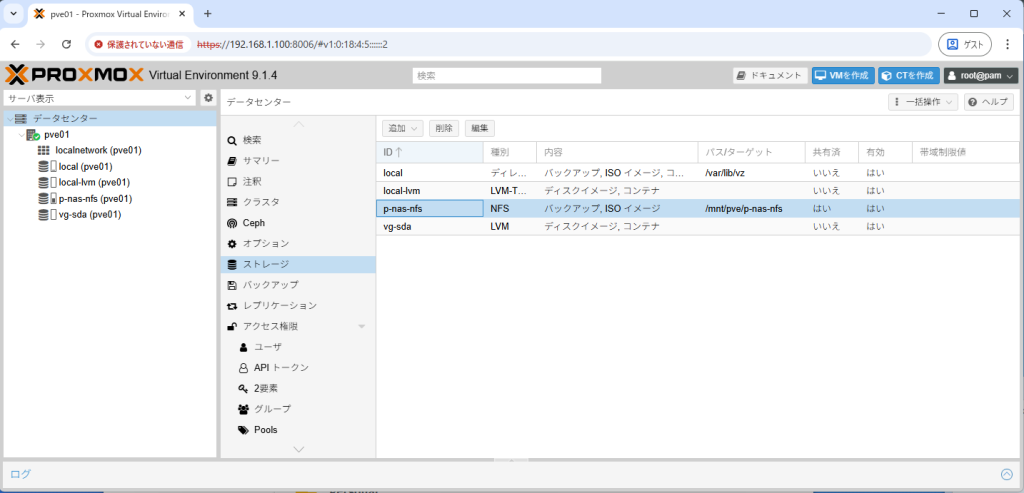Open a new browser tab

(208, 13)
